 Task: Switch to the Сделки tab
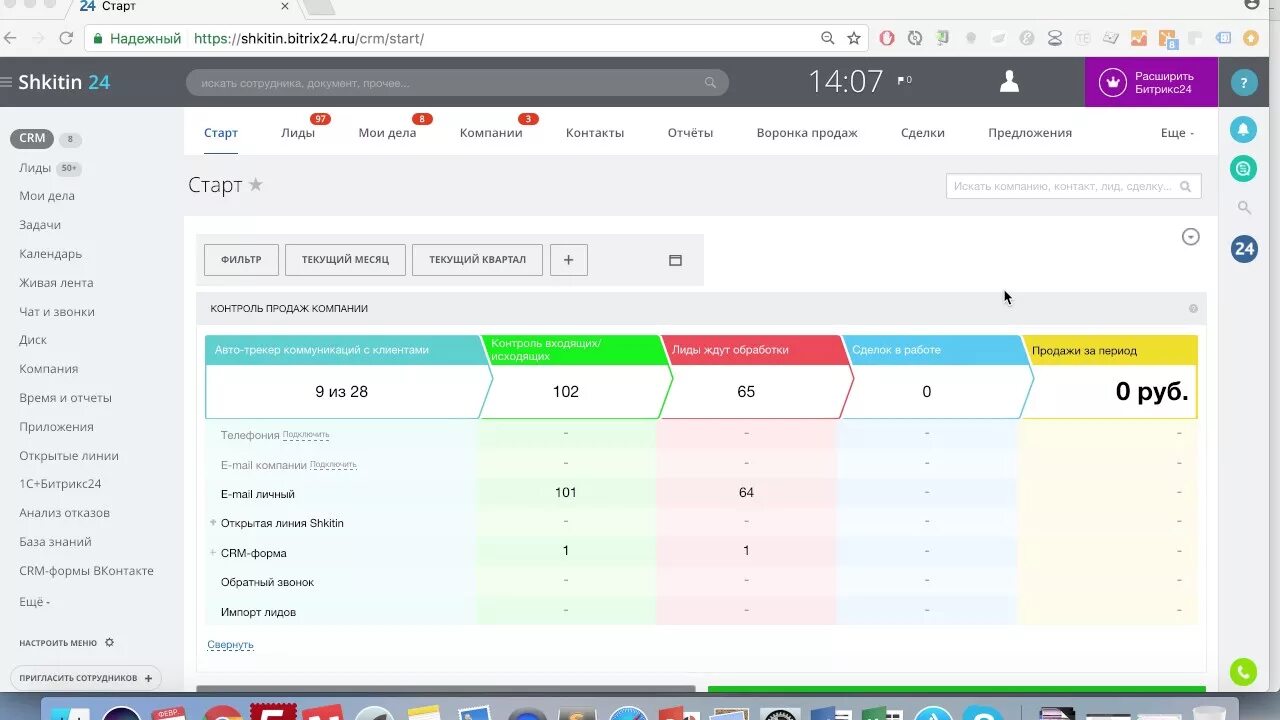(x=922, y=133)
